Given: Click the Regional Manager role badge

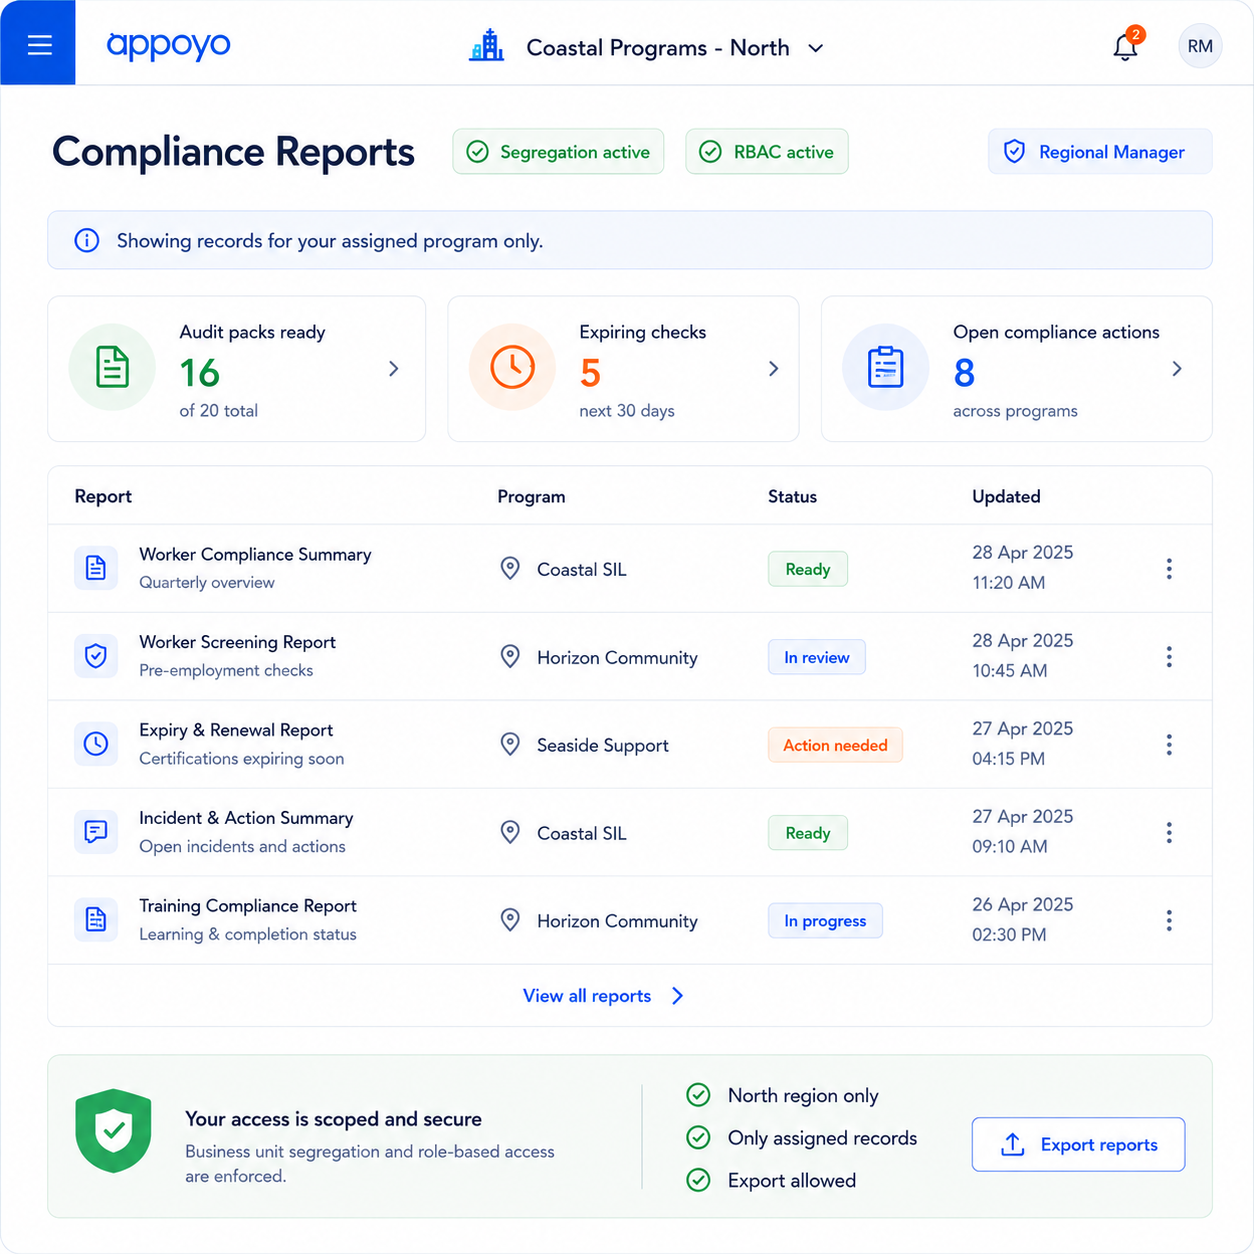Looking at the screenshot, I should pyautogui.click(x=1100, y=151).
